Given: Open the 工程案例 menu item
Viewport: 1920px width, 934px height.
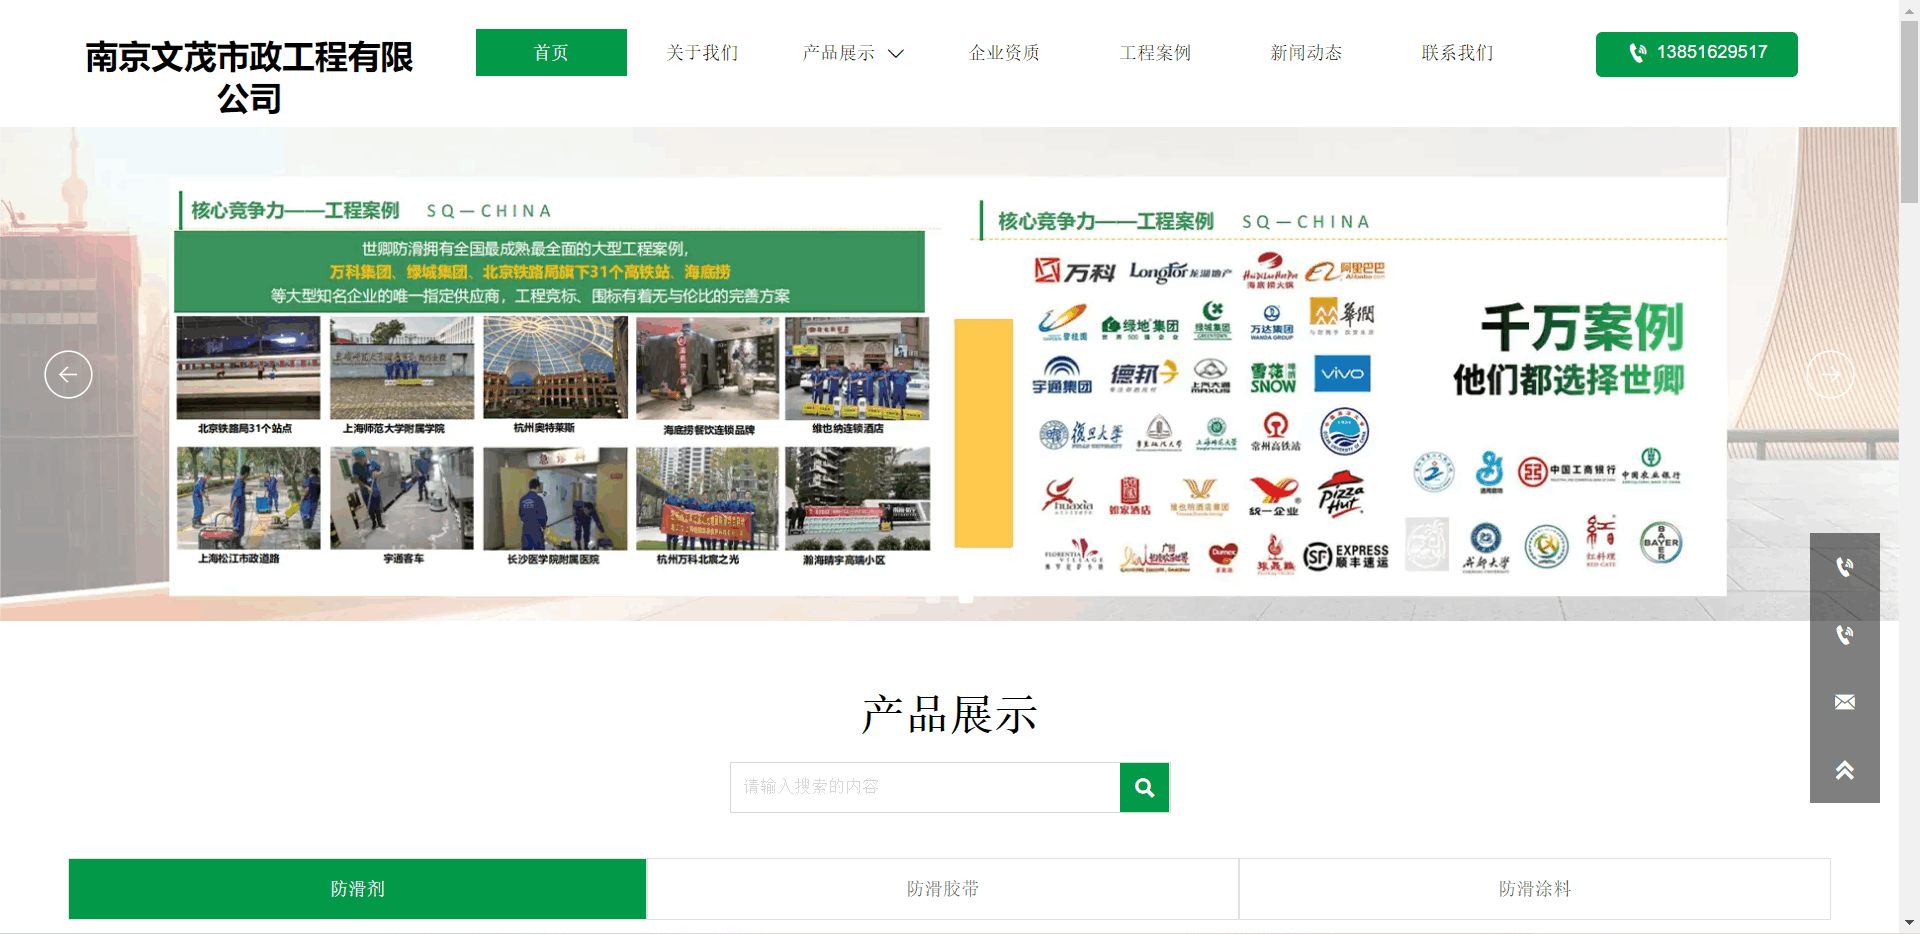Looking at the screenshot, I should 1155,52.
